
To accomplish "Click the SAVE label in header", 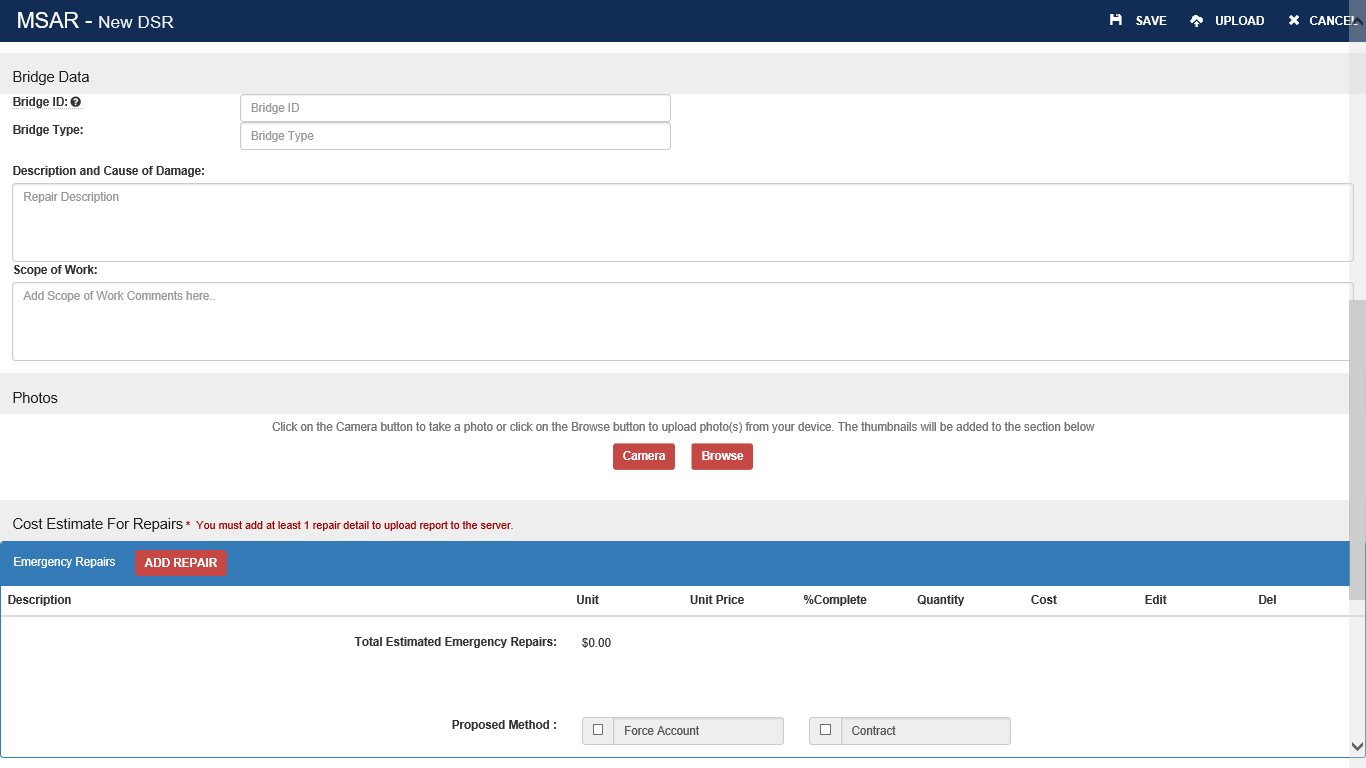I will [x=1151, y=21].
